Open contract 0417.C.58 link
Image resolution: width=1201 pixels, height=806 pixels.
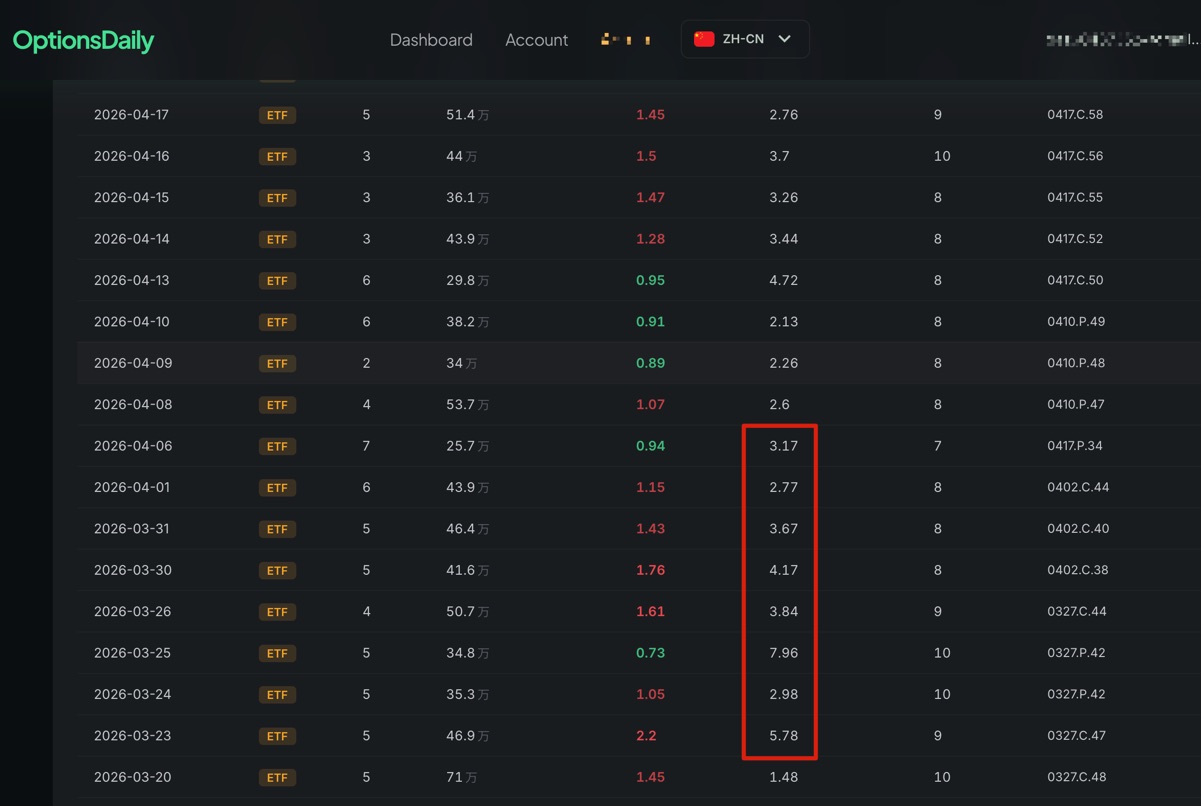click(1075, 115)
